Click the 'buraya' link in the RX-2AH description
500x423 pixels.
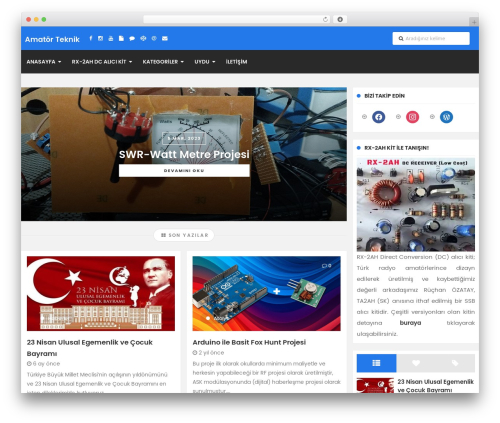tap(410, 323)
